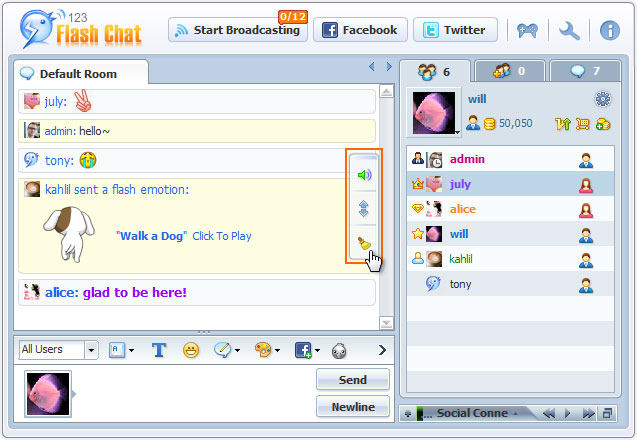This screenshot has width=637, height=440.
Task: Select the friends tab showing 0
Action: 510,72
